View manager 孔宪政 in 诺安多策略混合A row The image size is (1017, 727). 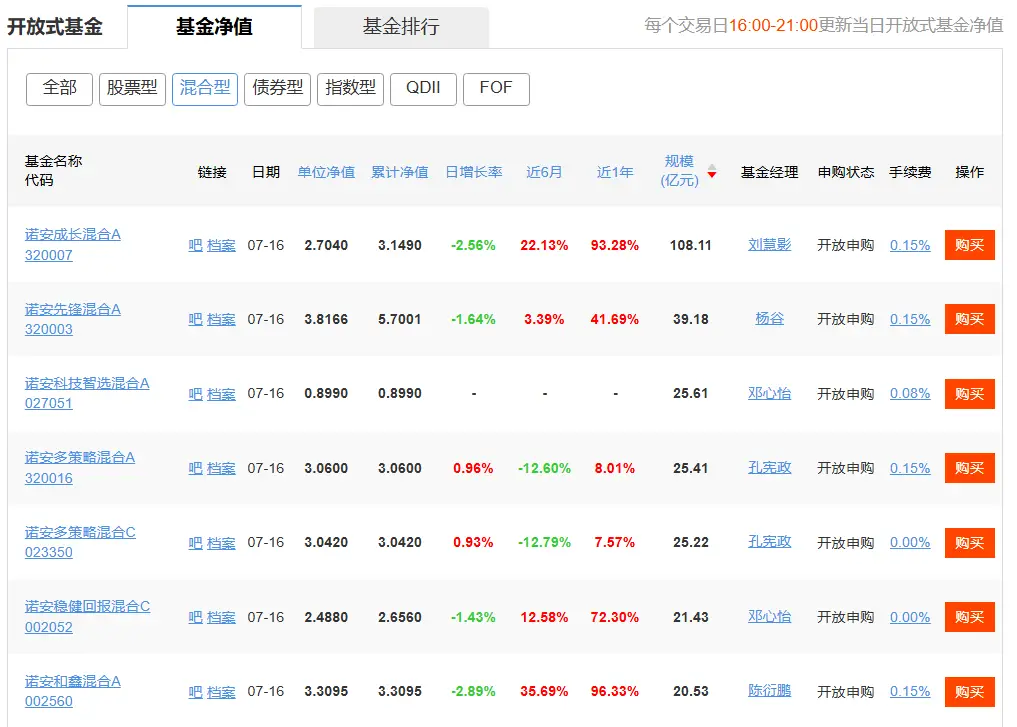[x=769, y=467]
